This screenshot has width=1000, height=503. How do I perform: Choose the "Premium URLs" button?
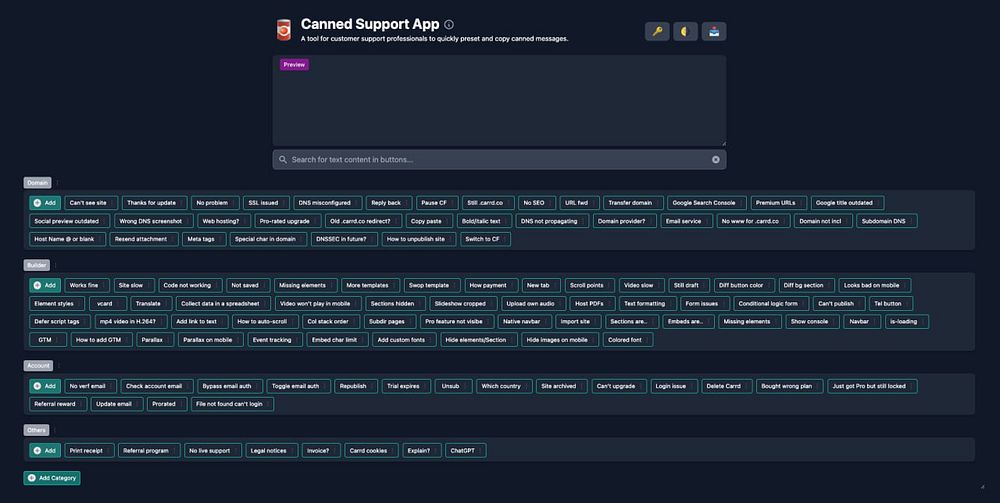[779, 203]
